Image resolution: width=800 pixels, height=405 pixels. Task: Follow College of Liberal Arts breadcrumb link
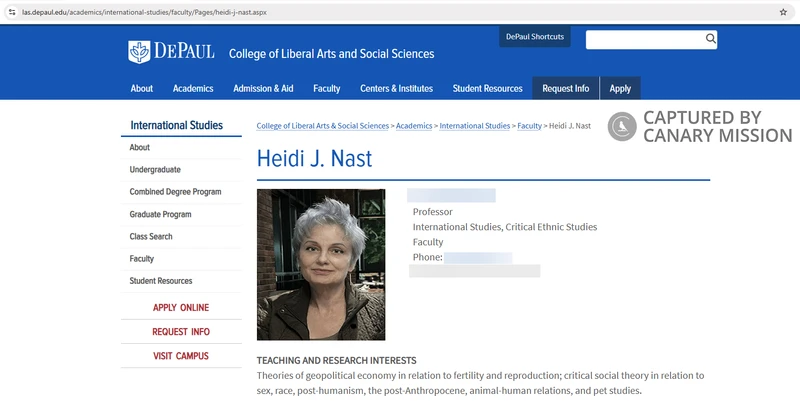(322, 126)
